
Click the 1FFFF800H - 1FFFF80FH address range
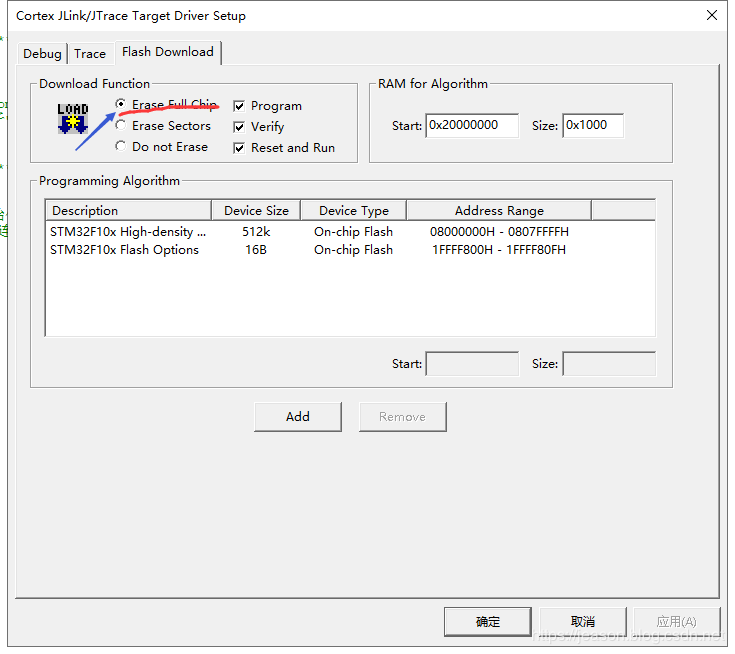(499, 249)
